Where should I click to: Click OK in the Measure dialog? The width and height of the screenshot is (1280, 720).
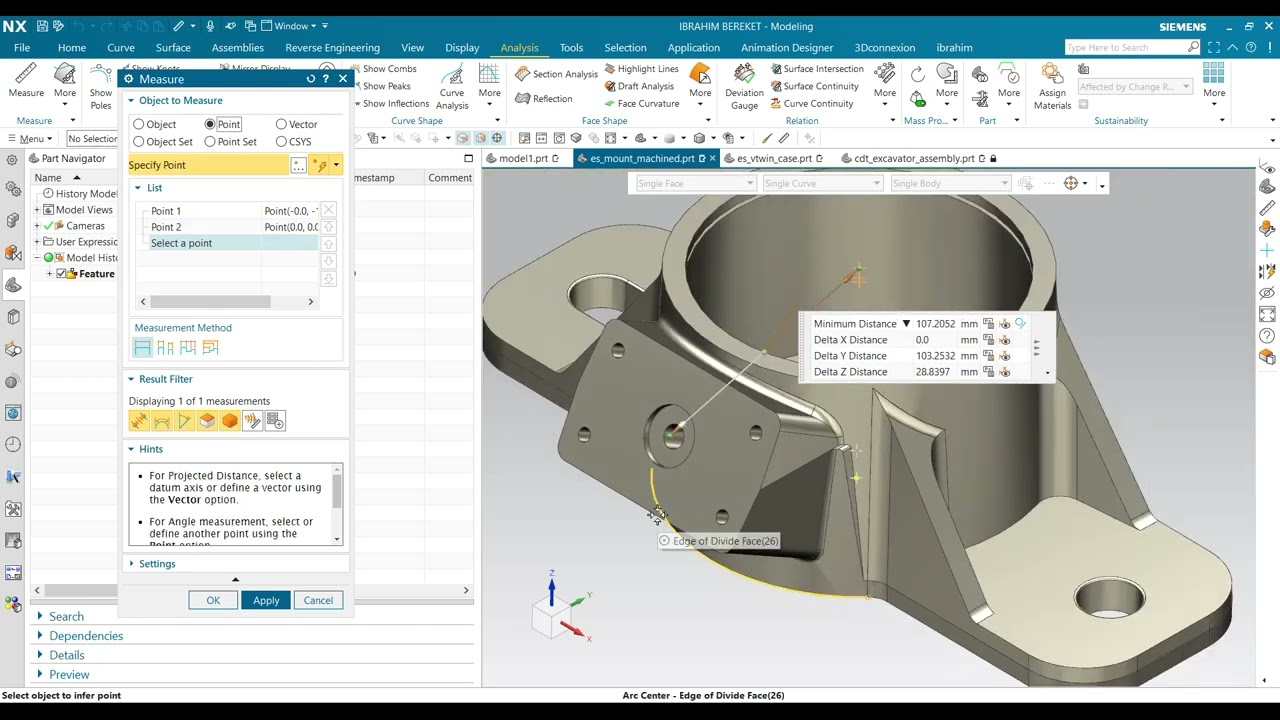point(213,600)
